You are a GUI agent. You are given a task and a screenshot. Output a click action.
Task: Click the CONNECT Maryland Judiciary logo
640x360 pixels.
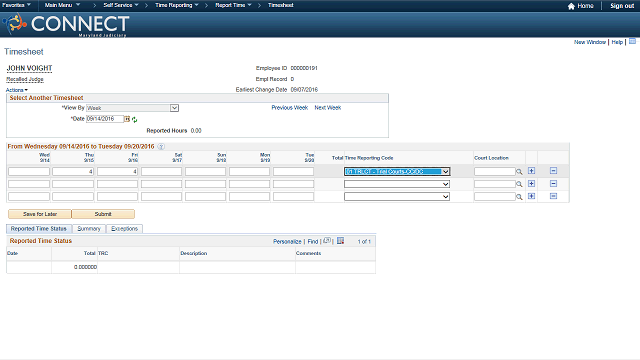tap(66, 25)
